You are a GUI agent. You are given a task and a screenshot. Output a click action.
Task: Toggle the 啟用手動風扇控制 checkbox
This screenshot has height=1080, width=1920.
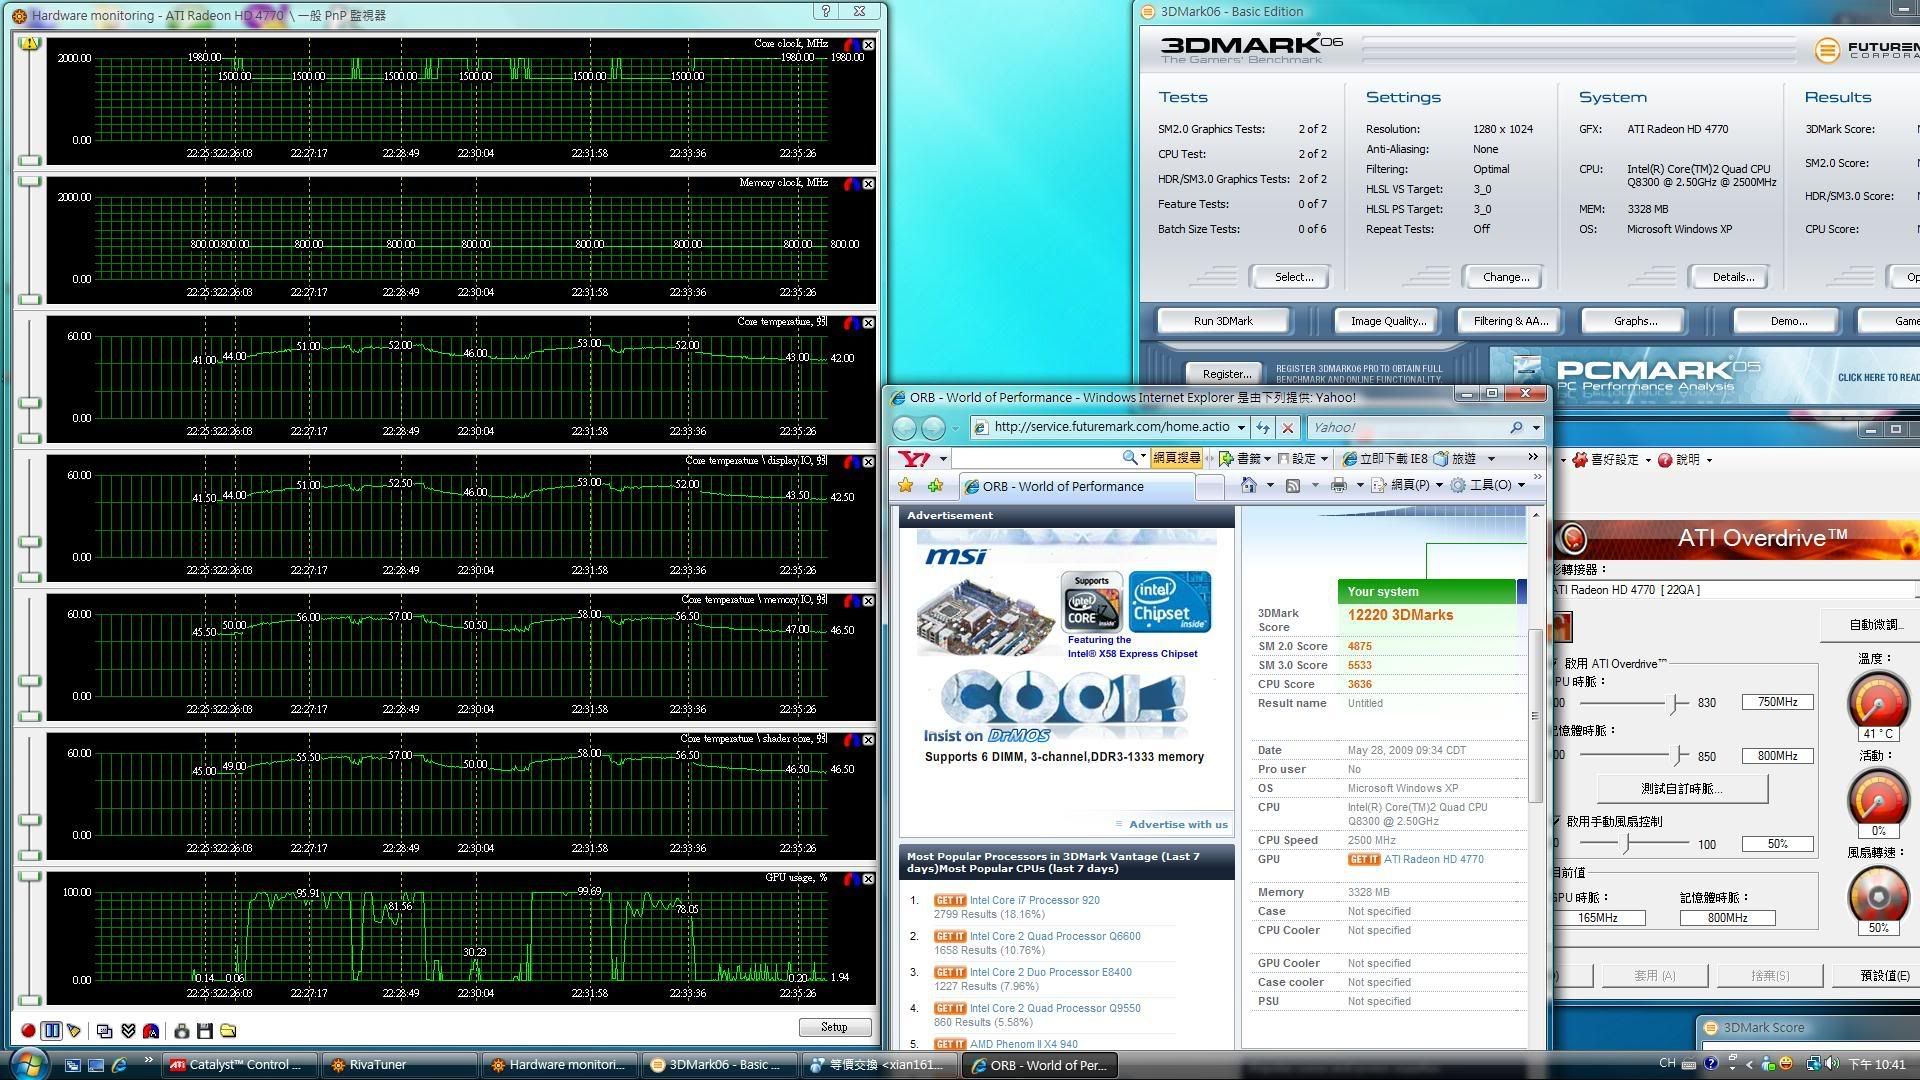coord(1557,821)
